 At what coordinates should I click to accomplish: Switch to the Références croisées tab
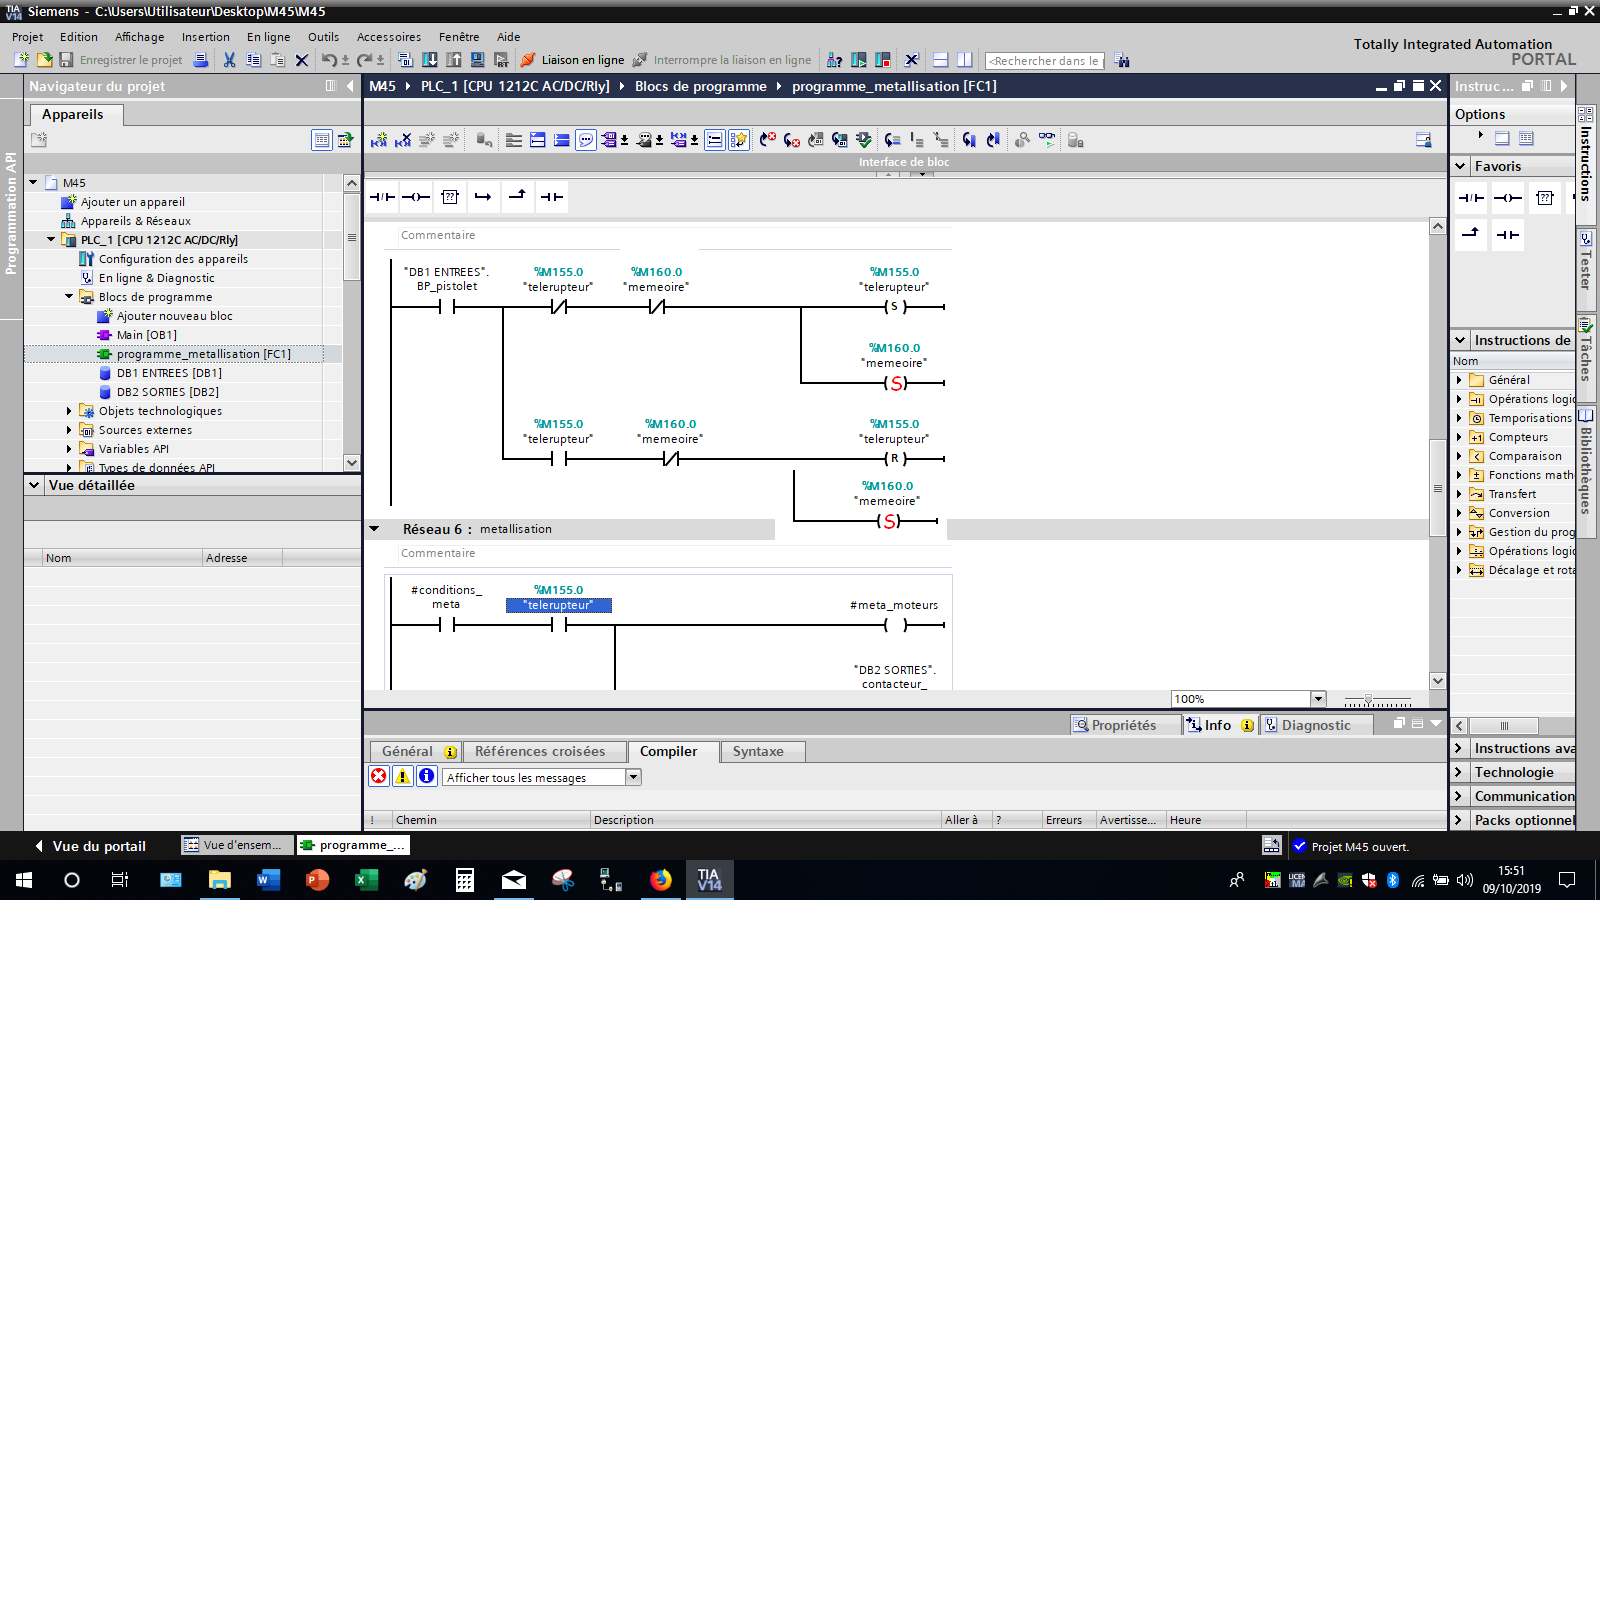pyautogui.click(x=539, y=751)
